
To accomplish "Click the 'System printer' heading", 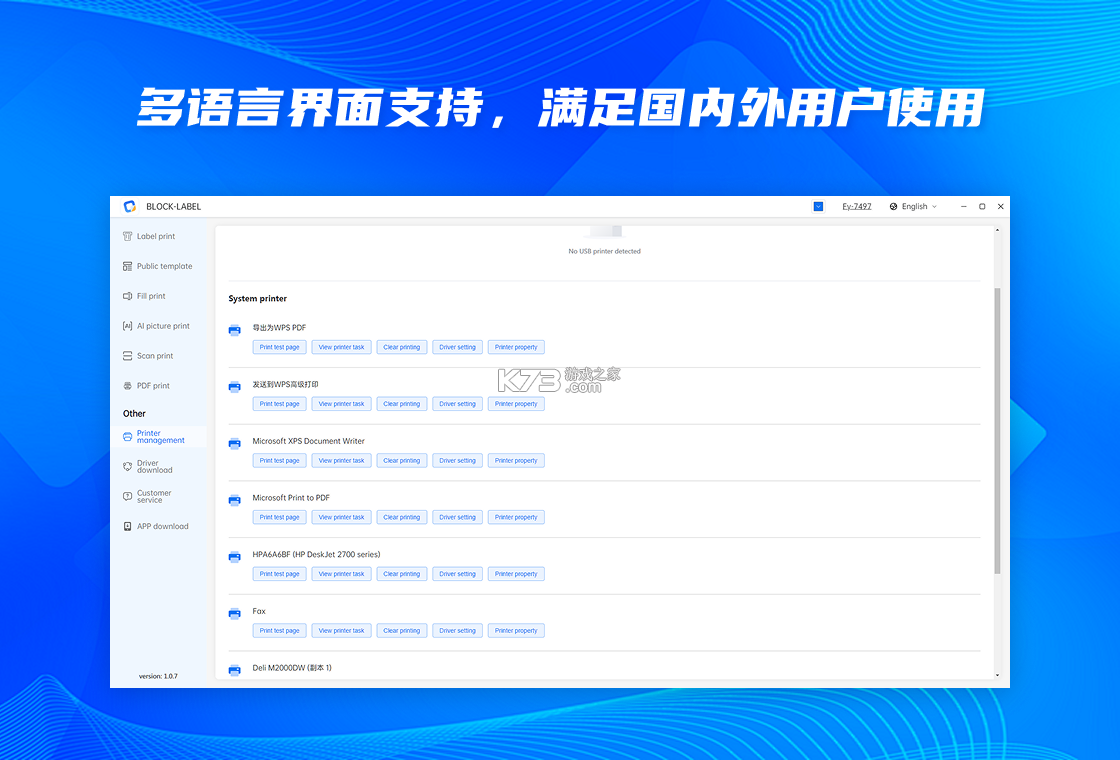I will pyautogui.click(x=258, y=299).
